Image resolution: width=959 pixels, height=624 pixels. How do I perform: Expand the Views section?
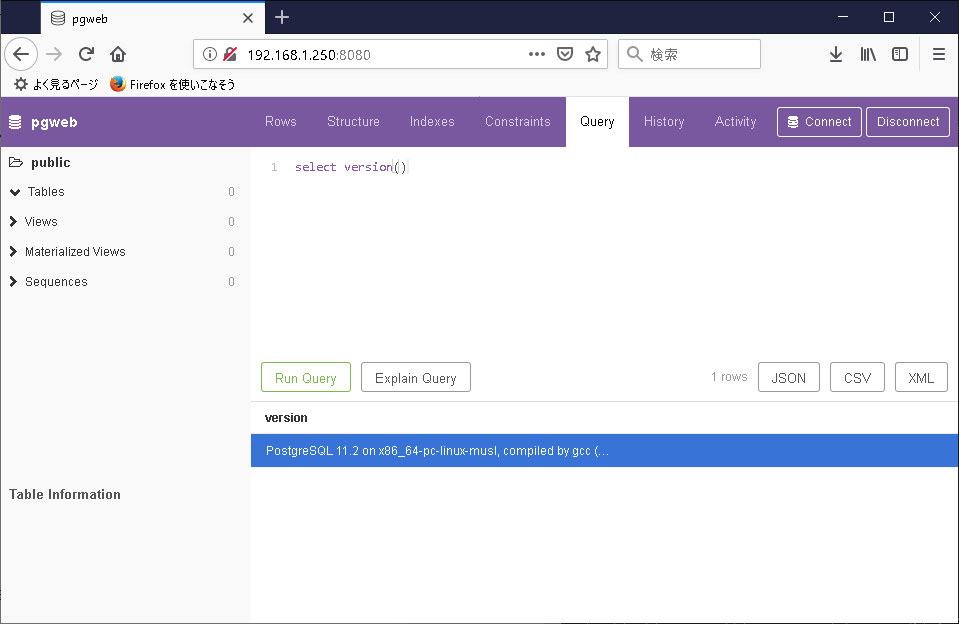(14, 221)
